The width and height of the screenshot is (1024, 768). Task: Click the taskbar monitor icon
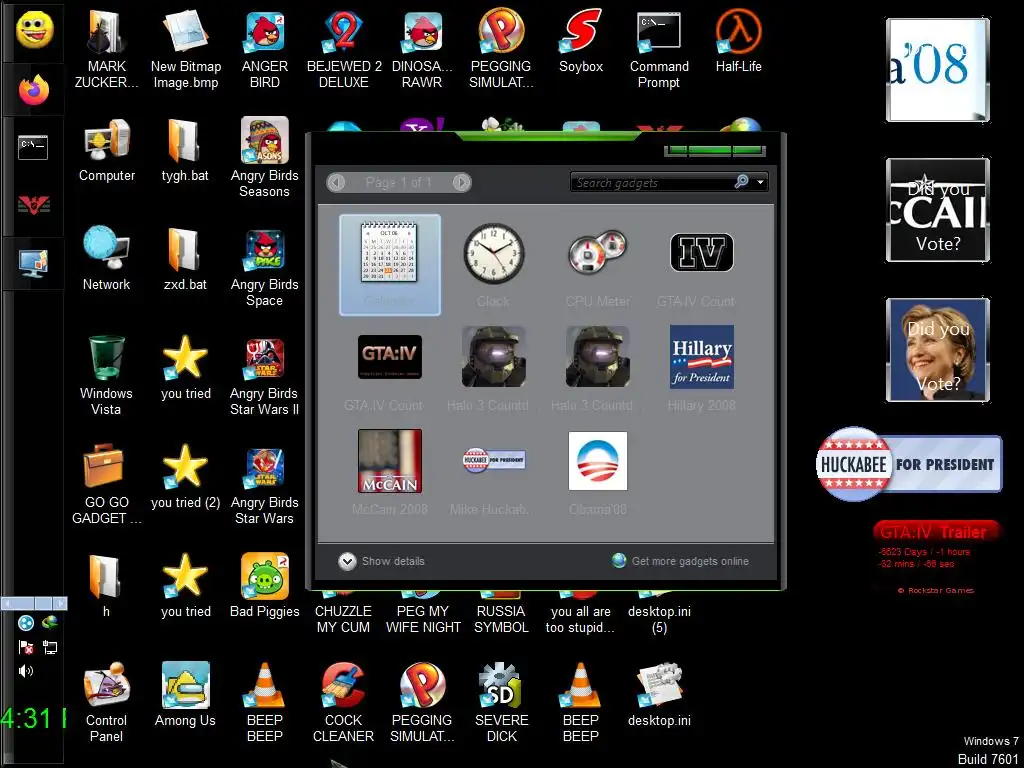click(x=33, y=264)
